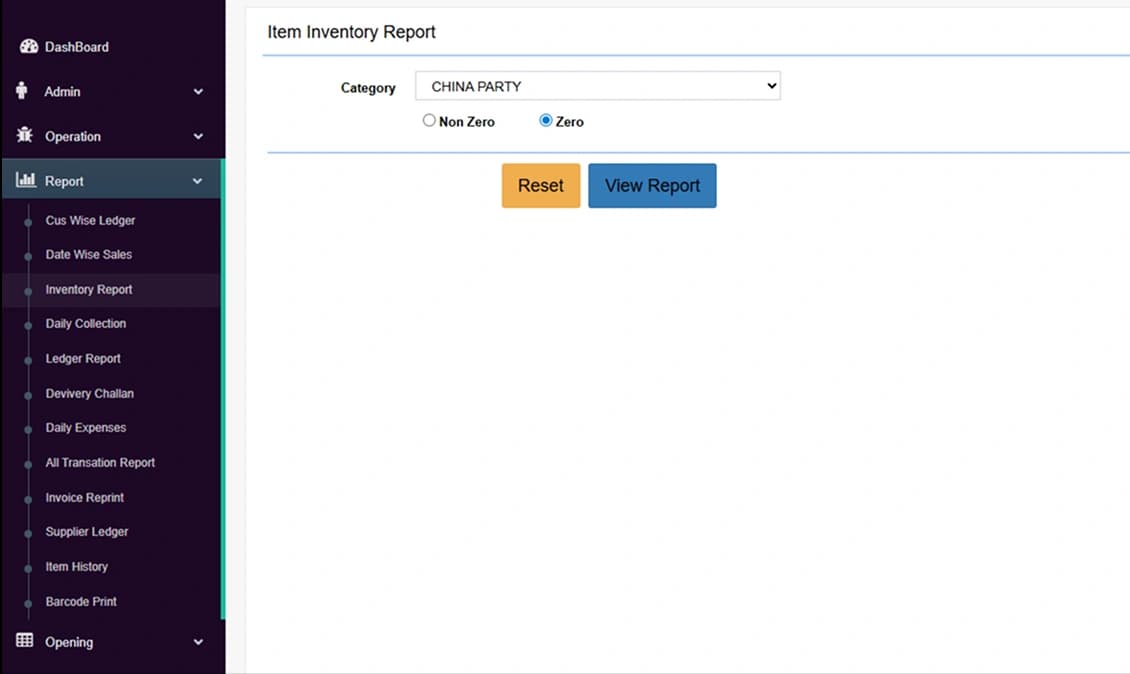Screen dimensions: 1130x674
Task: Select the Non Zero radio button
Action: tap(429, 121)
